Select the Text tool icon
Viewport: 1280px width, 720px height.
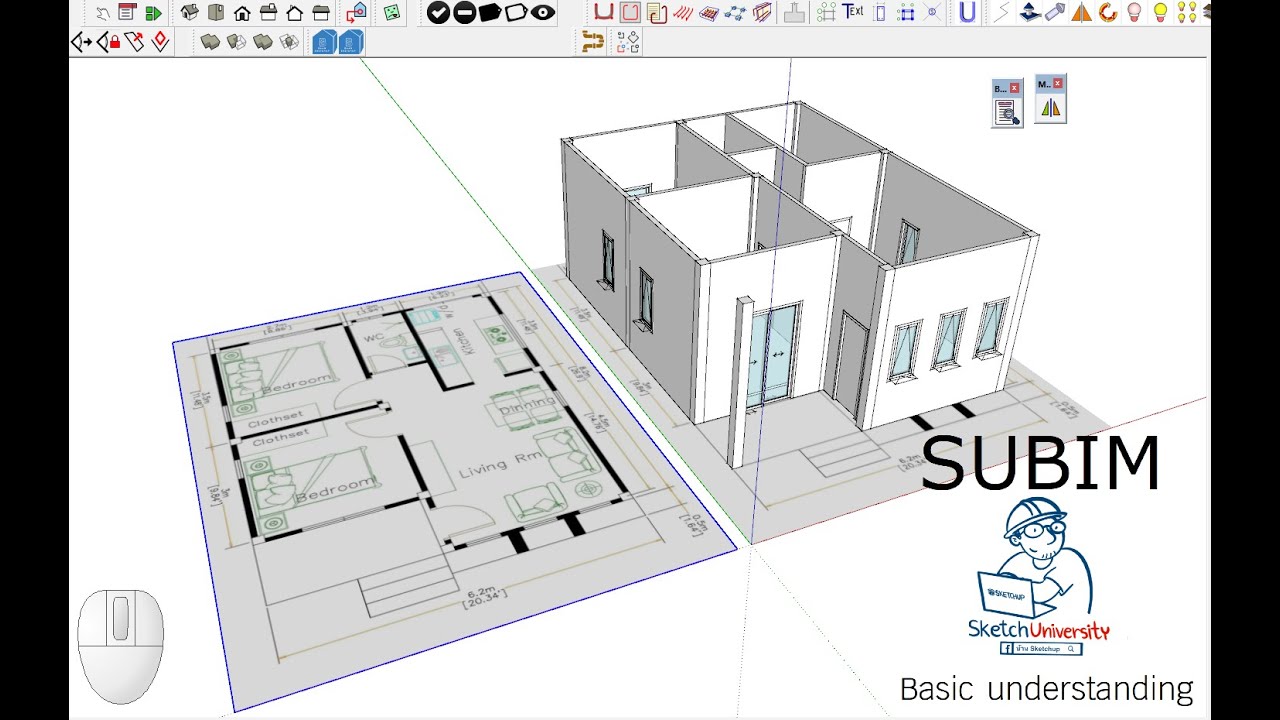click(x=853, y=12)
